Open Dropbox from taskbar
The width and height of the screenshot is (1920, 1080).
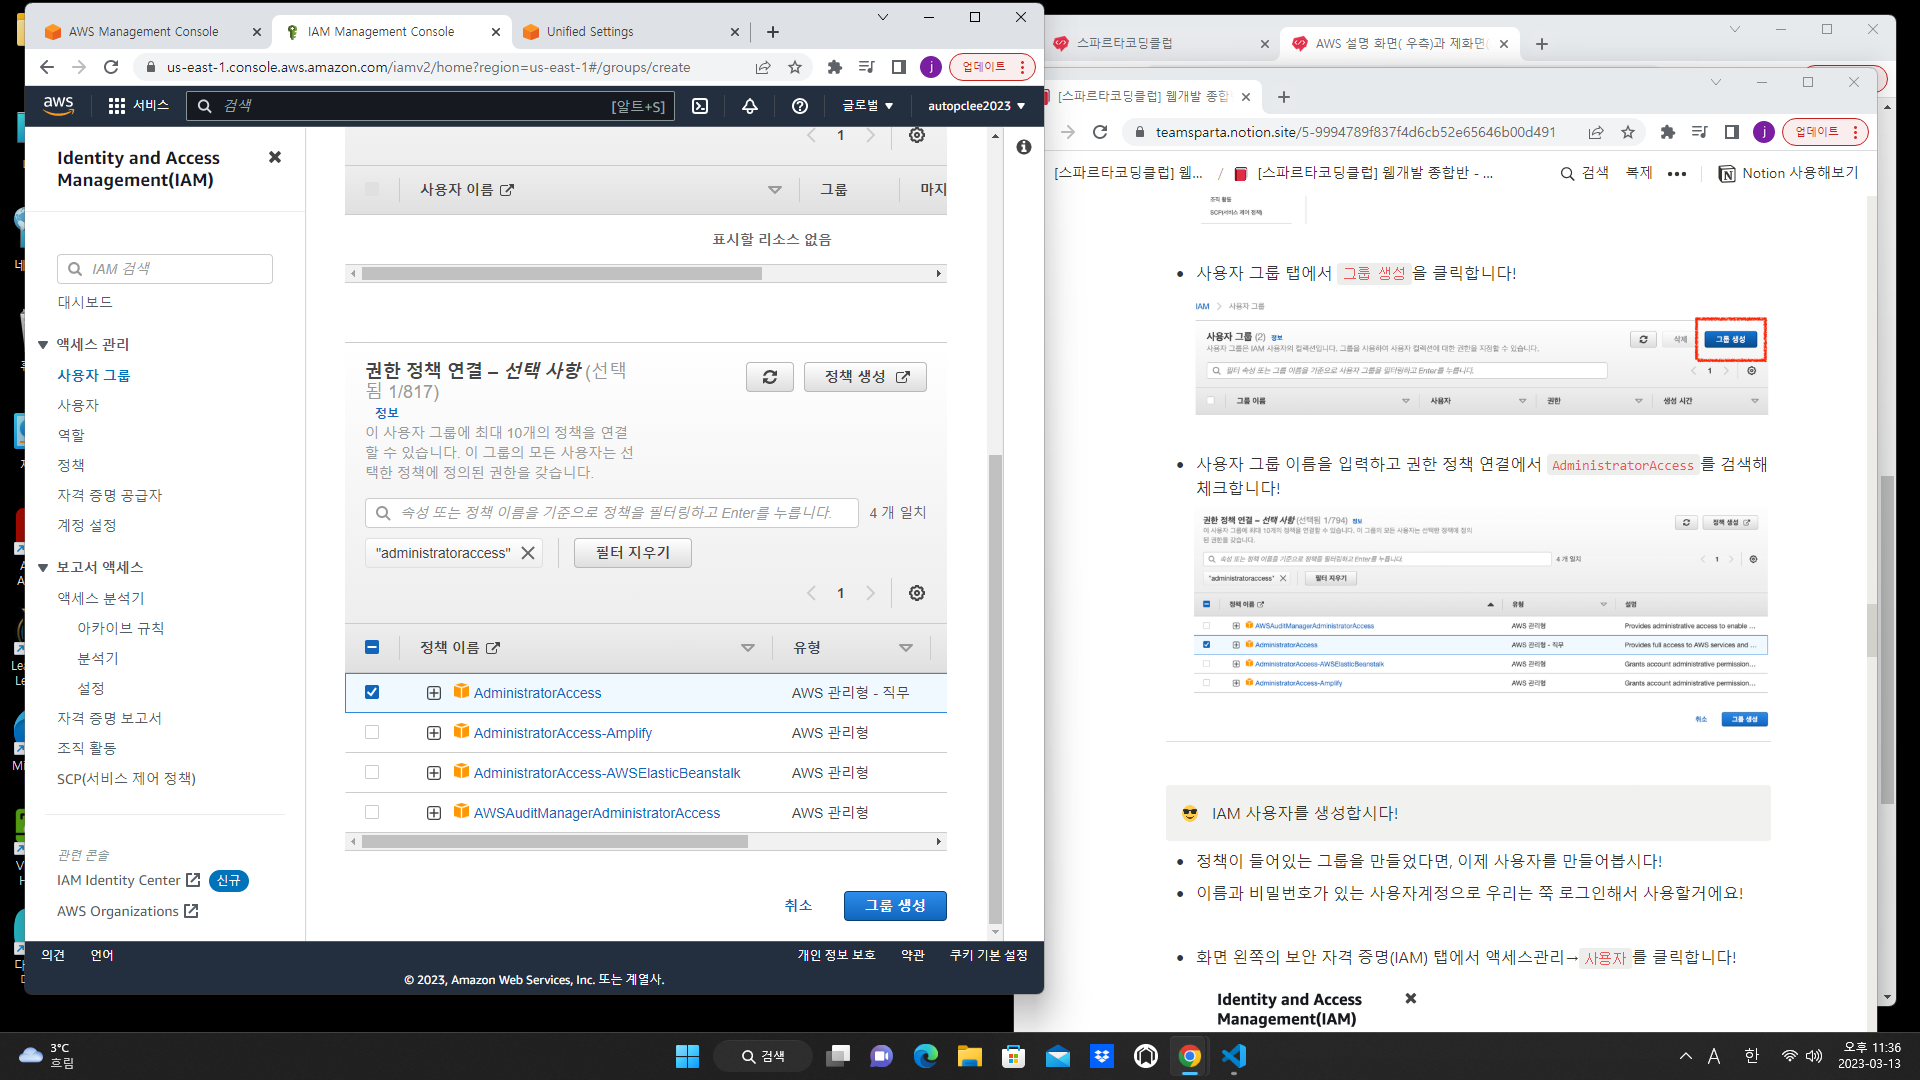click(x=1101, y=1056)
